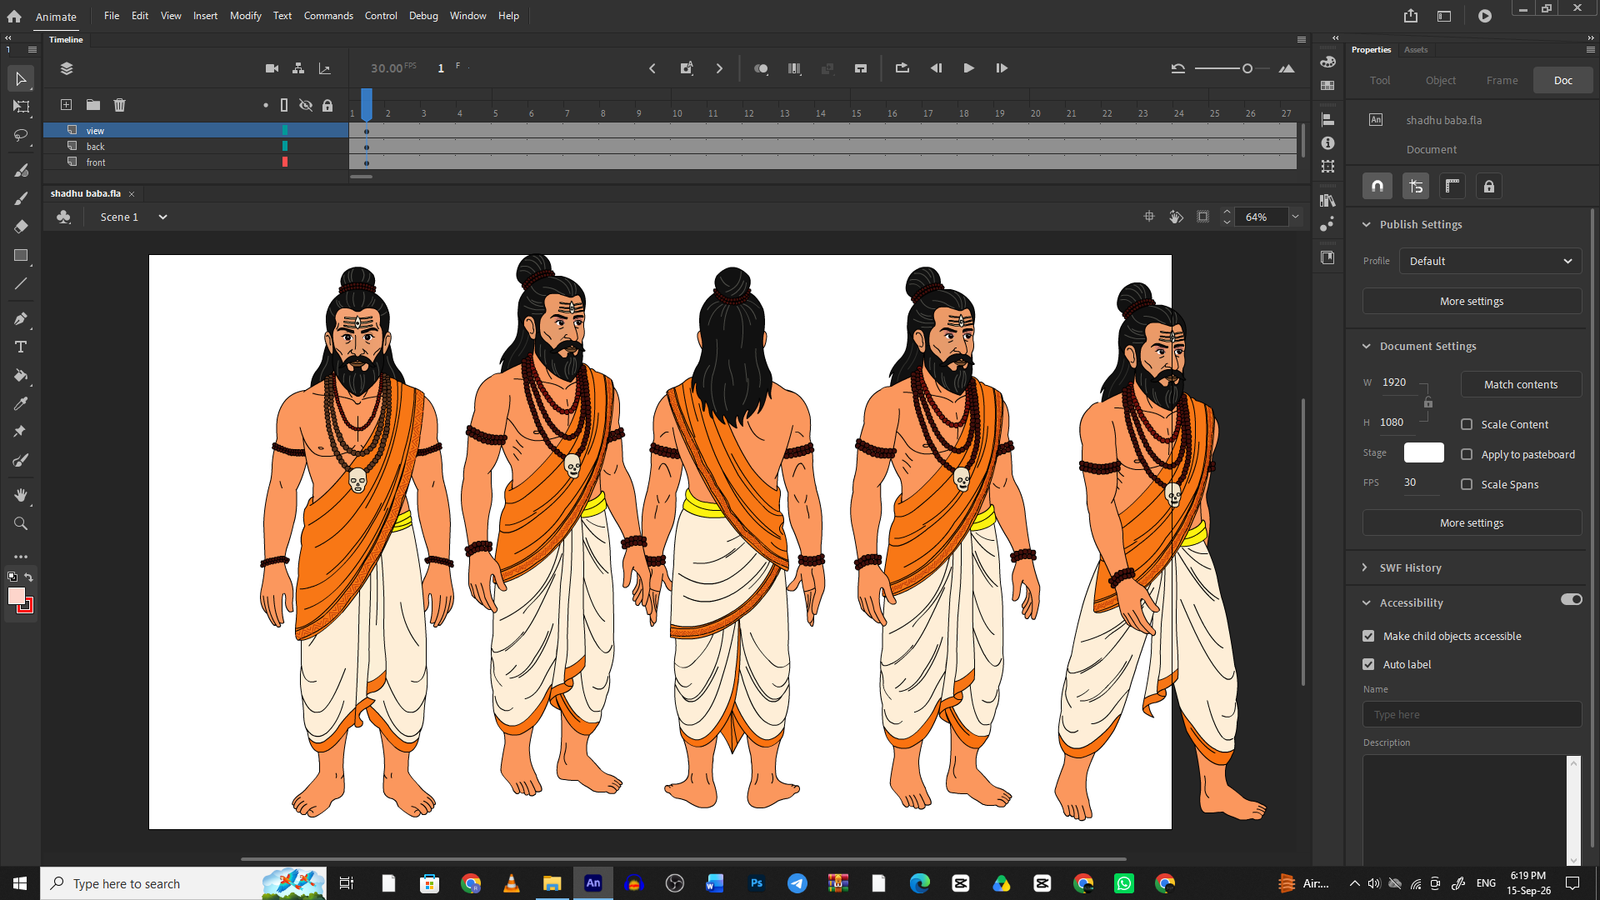Turn off the Accessibility toggle switch
Screen dimensions: 1600x900
point(1571,600)
